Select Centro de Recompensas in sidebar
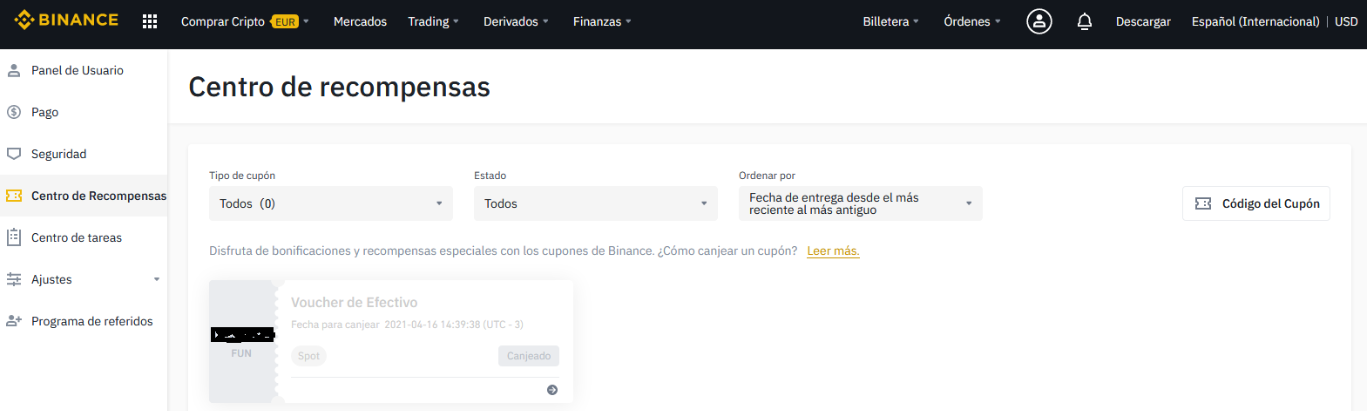The width and height of the screenshot is (1367, 411). tap(84, 196)
